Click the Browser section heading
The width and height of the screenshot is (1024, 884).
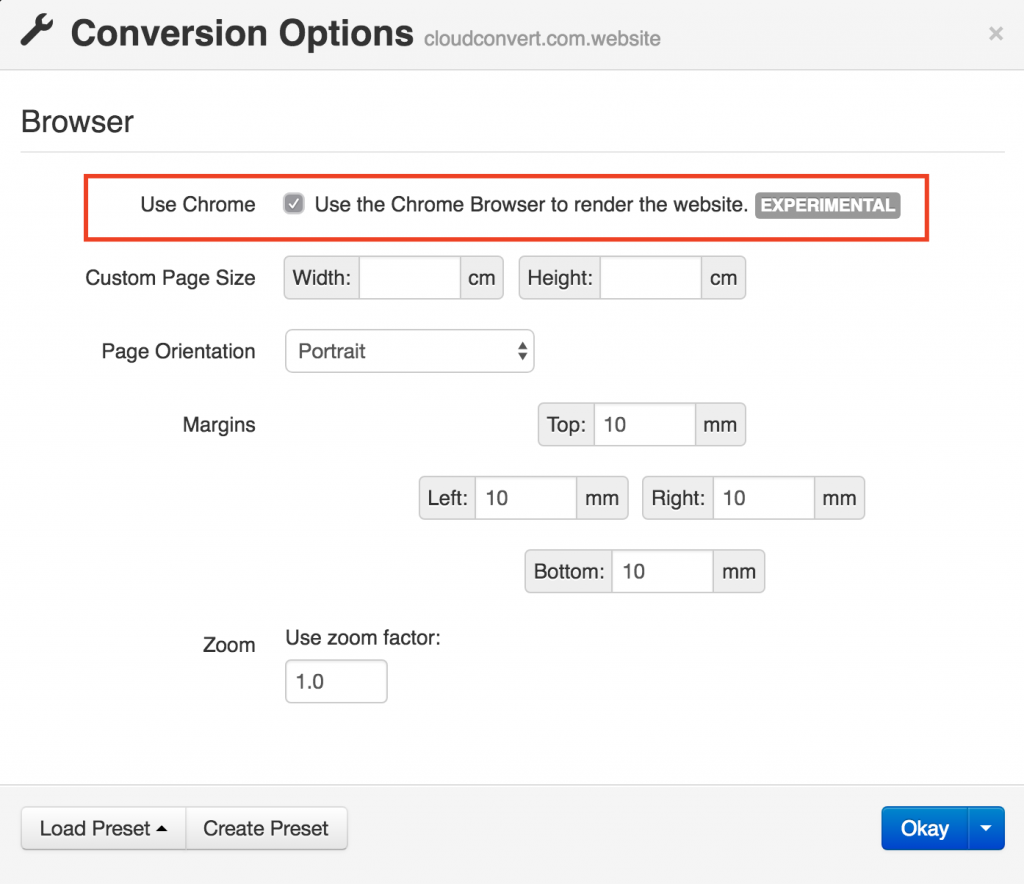coord(77,121)
